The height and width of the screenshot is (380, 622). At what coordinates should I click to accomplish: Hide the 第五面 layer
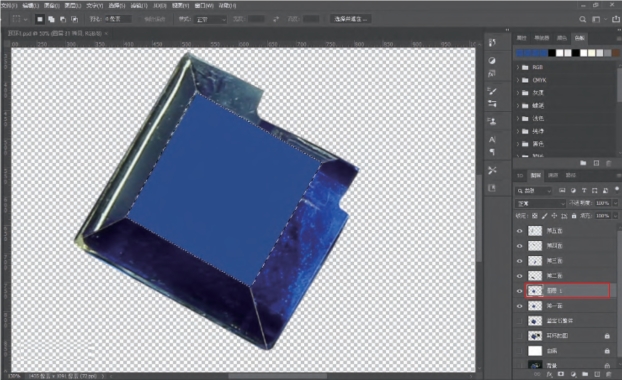(519, 231)
